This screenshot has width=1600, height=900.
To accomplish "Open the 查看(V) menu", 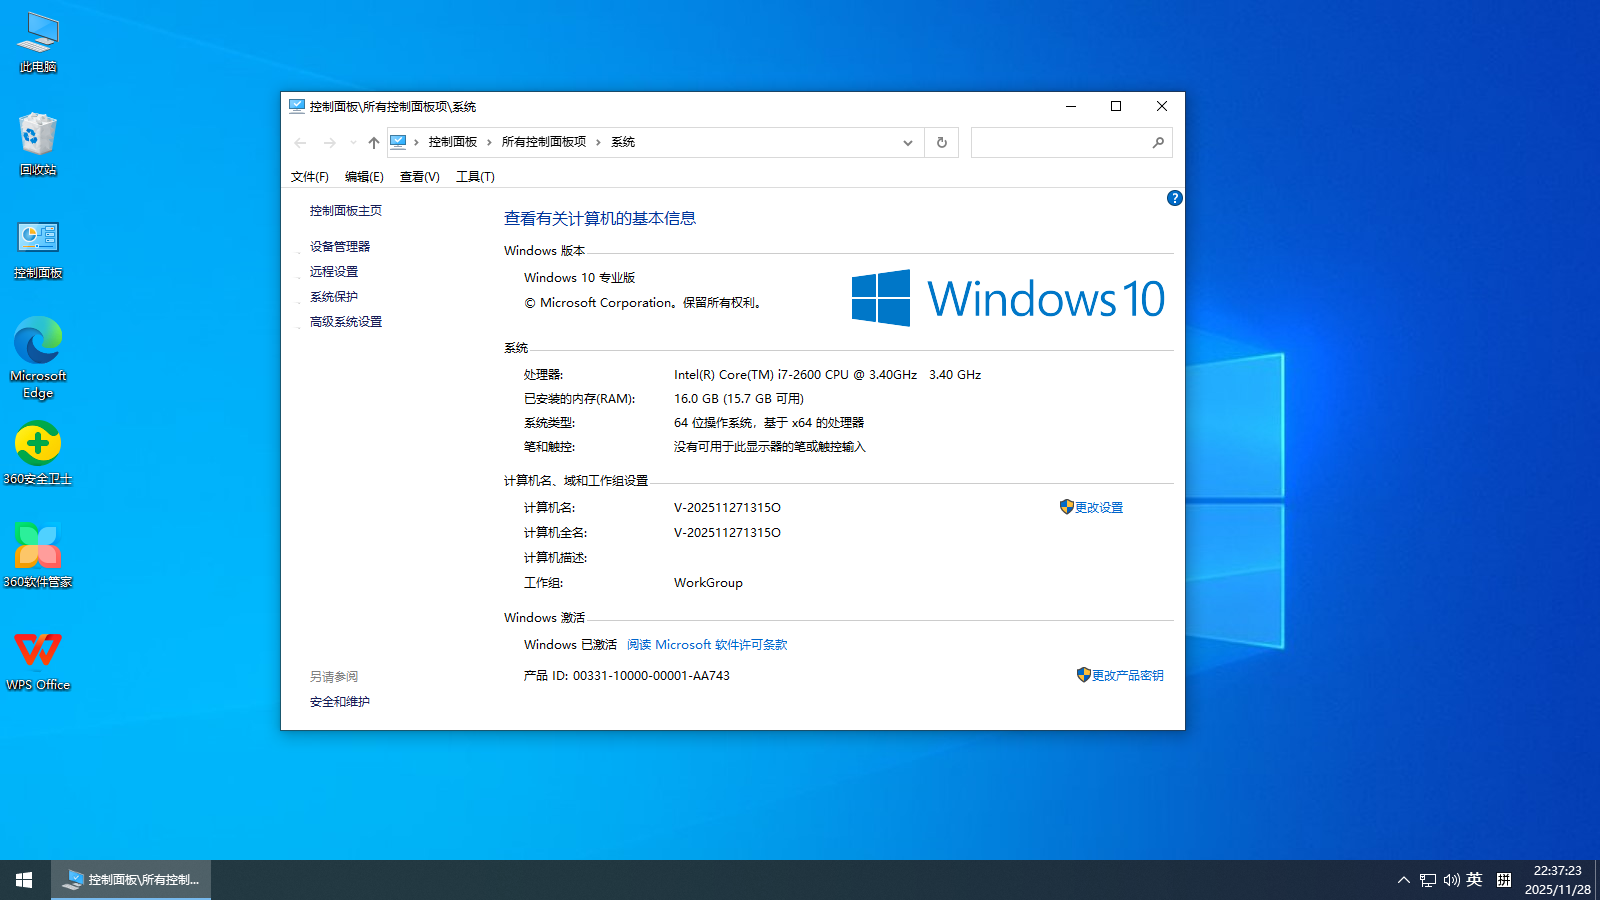I will point(419,176).
